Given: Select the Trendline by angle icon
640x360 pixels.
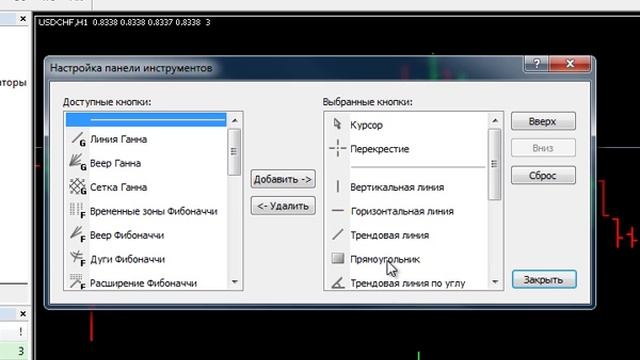Looking at the screenshot, I should [338, 282].
